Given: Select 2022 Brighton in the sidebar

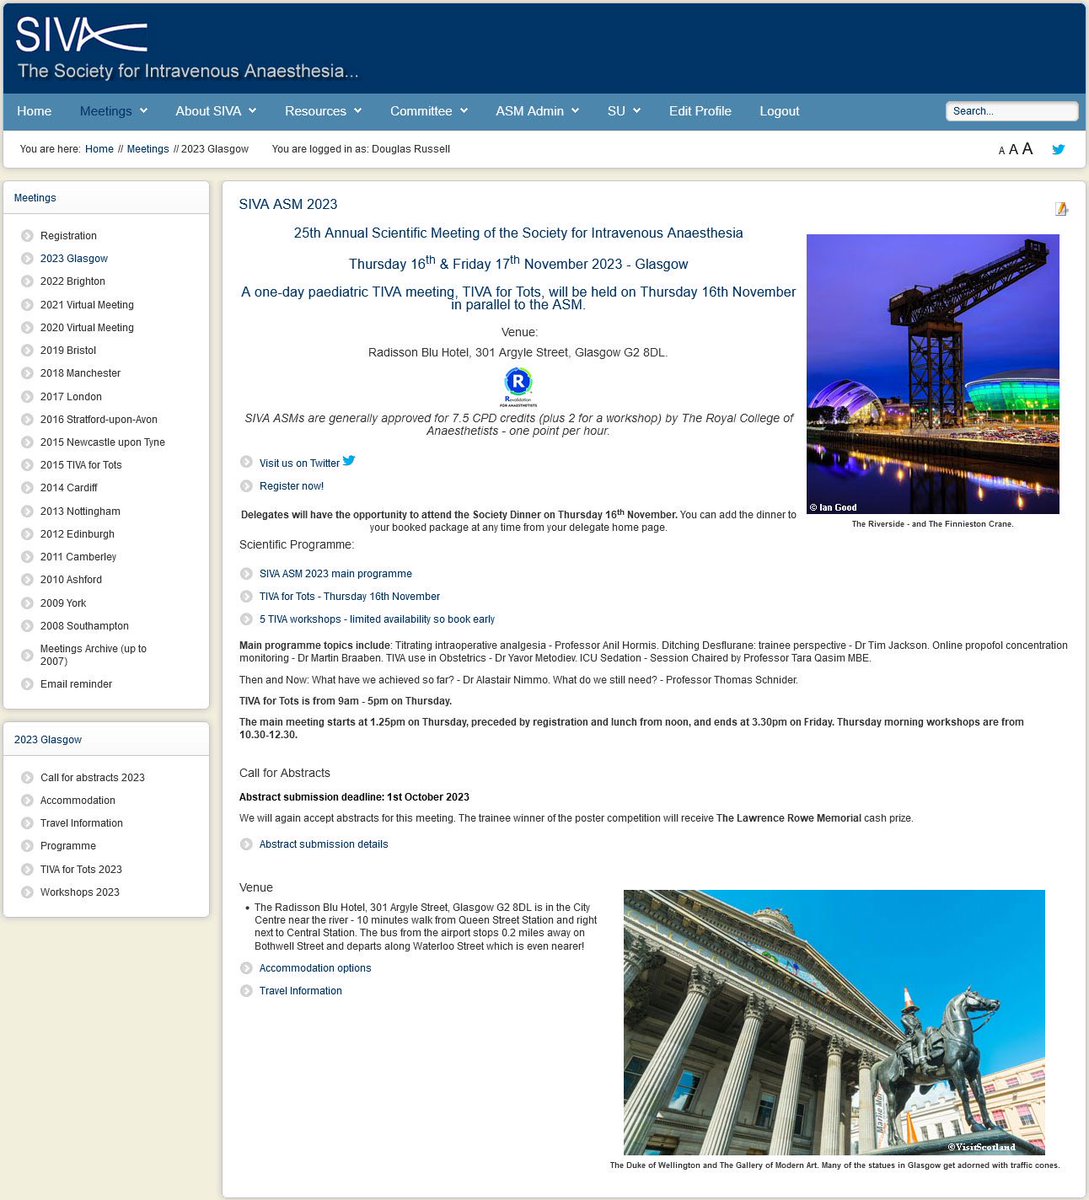Looking at the screenshot, I should pos(72,282).
